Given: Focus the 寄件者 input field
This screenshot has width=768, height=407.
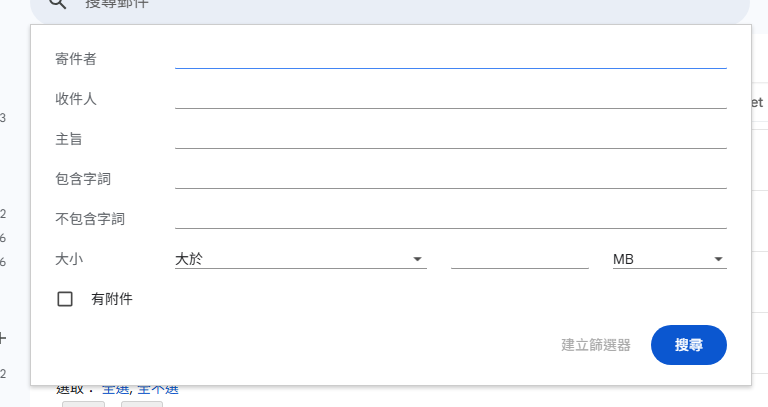Looking at the screenshot, I should point(450,58).
